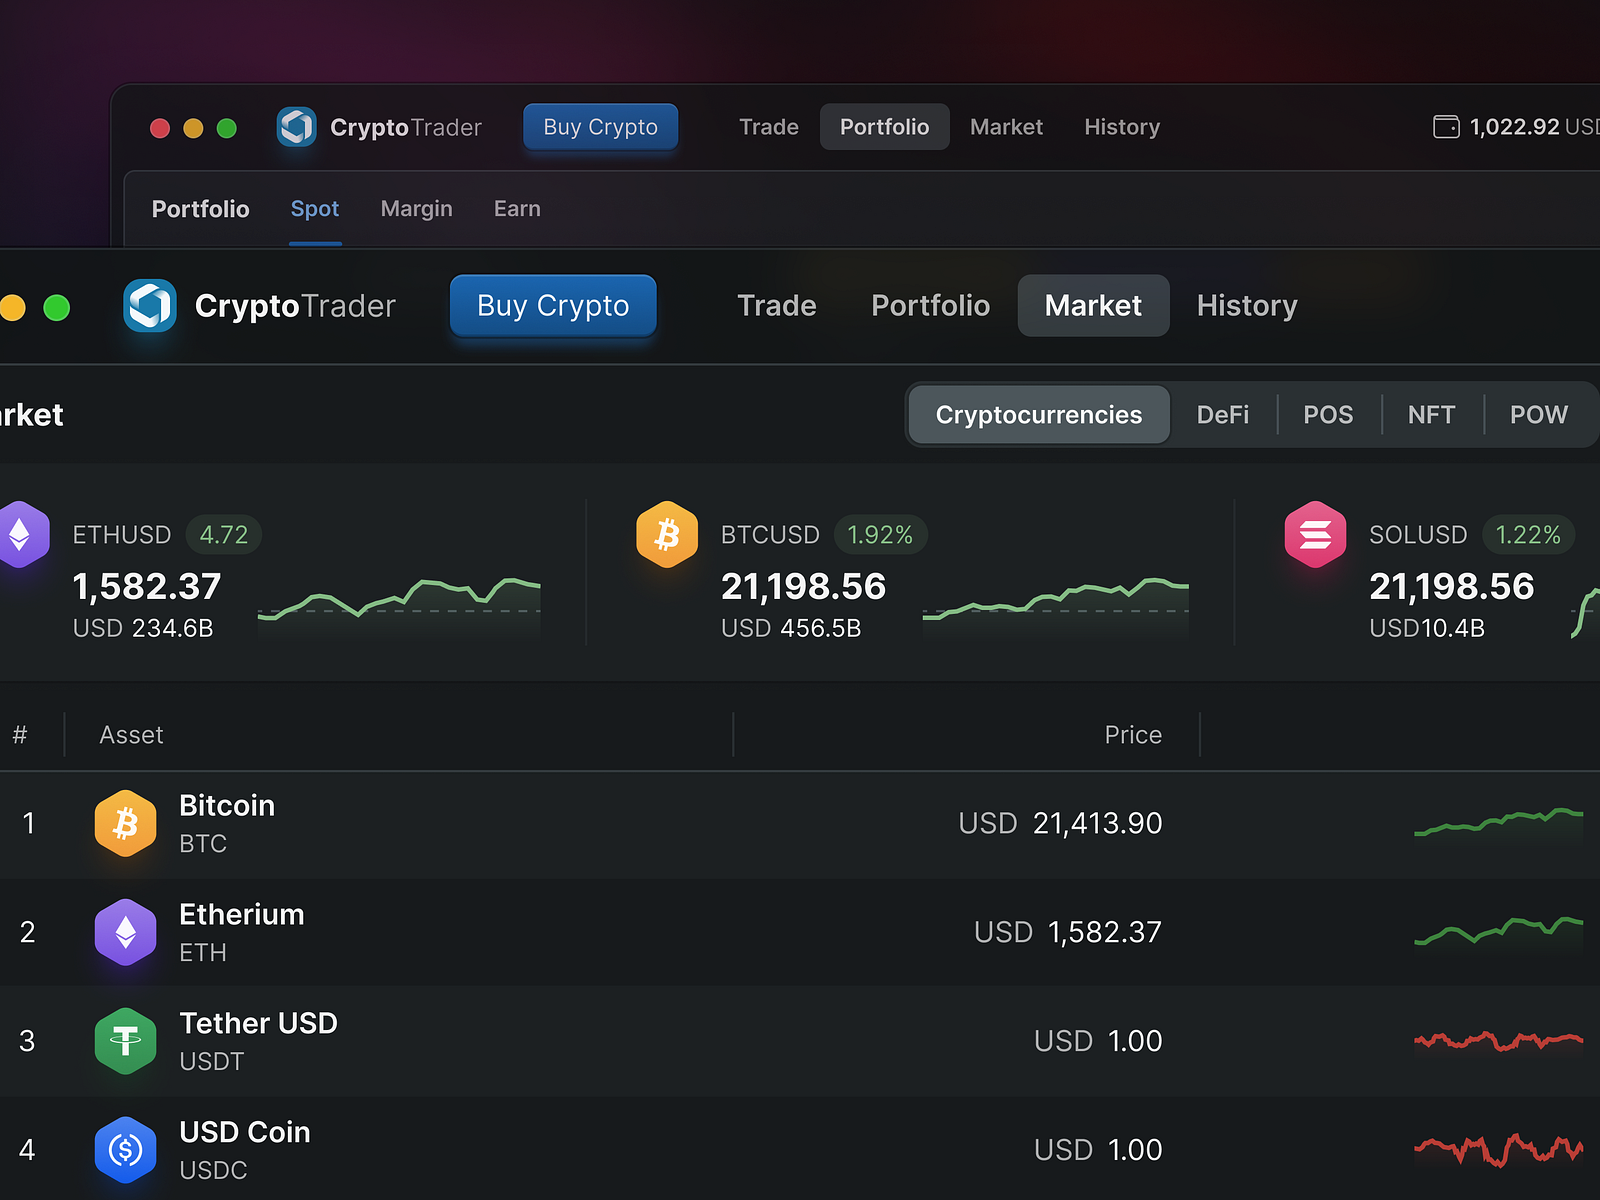Click the Bitcoin icon in asset row 1

click(125, 824)
